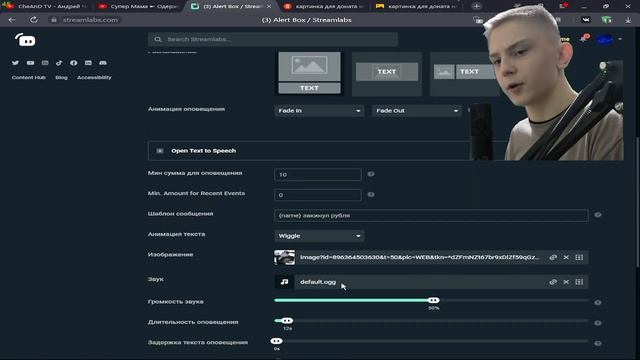Screen dimensions: 640x360
Task: Click the music note icon
Action: [x=284, y=282]
